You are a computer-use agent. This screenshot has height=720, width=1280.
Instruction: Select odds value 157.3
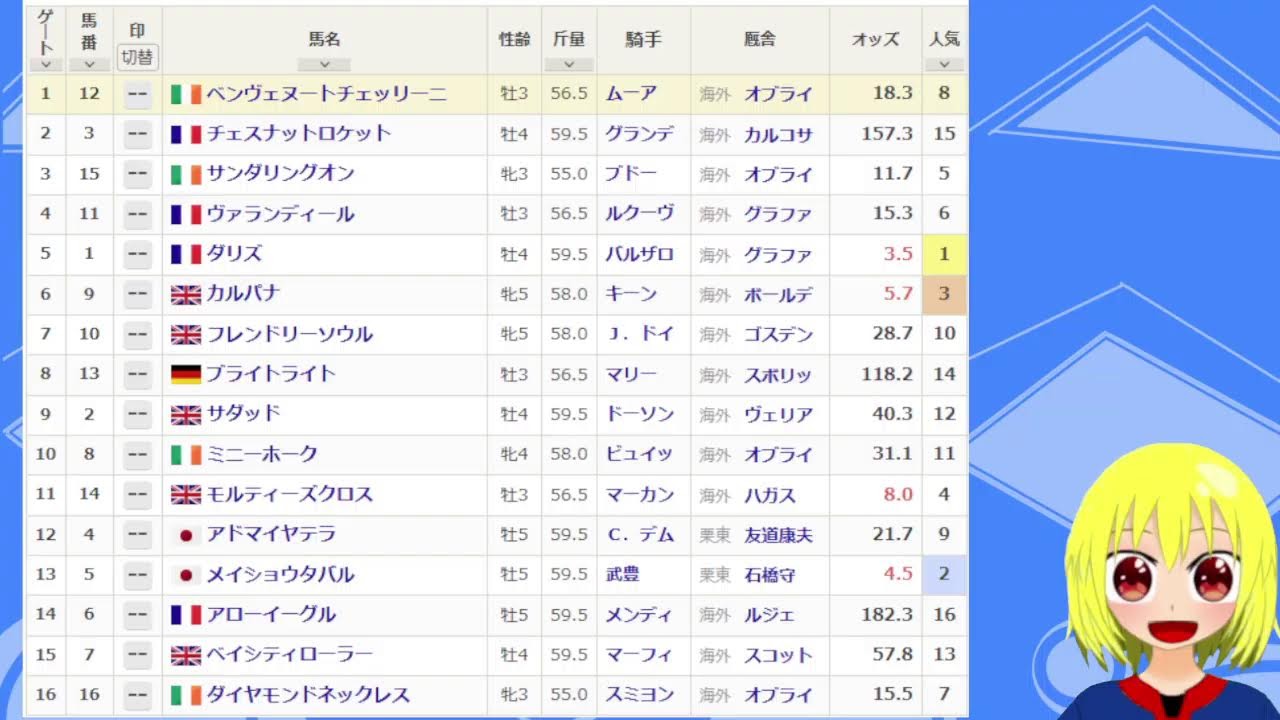point(887,134)
